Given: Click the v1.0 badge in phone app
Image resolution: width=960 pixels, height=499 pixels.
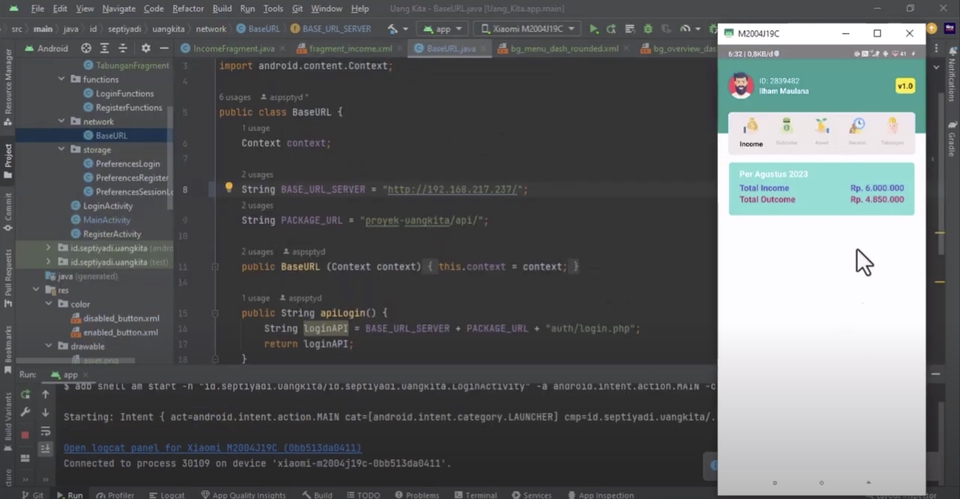Looking at the screenshot, I should [905, 86].
